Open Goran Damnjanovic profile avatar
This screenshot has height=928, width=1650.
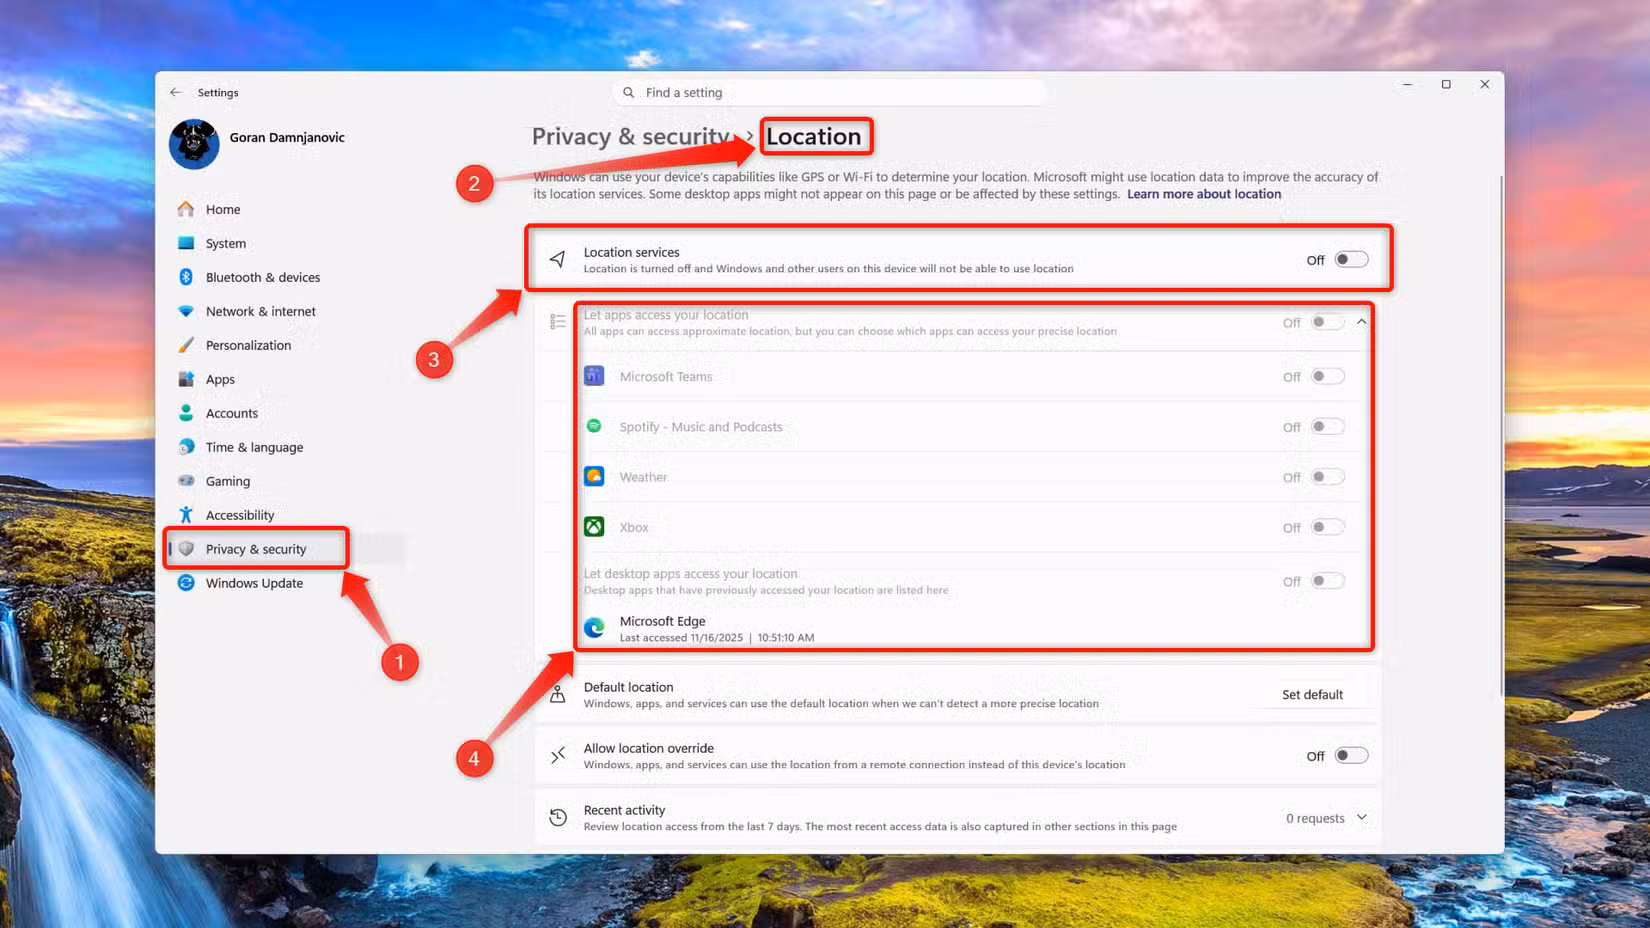(194, 144)
